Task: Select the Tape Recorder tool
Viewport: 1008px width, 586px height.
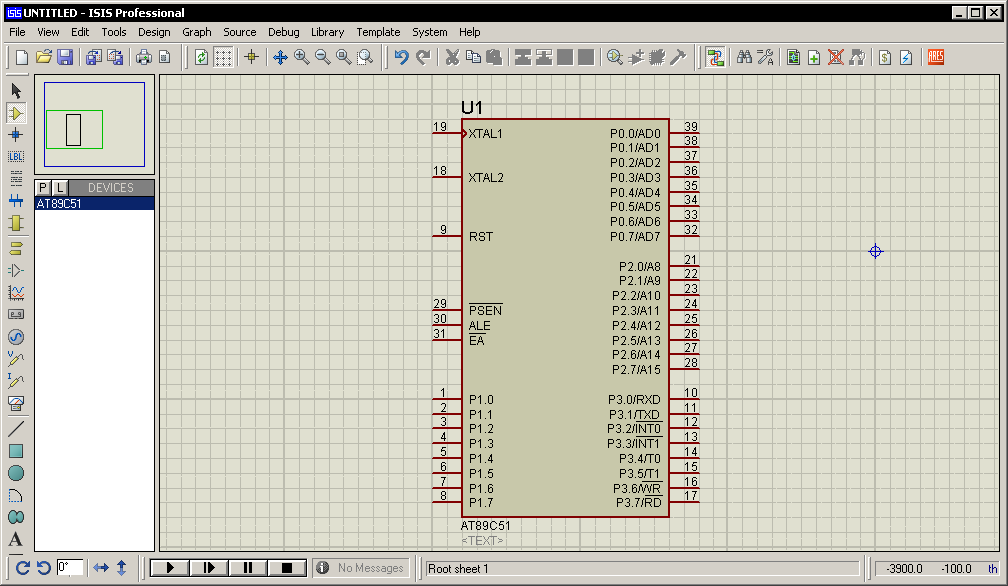Action: click(16, 314)
